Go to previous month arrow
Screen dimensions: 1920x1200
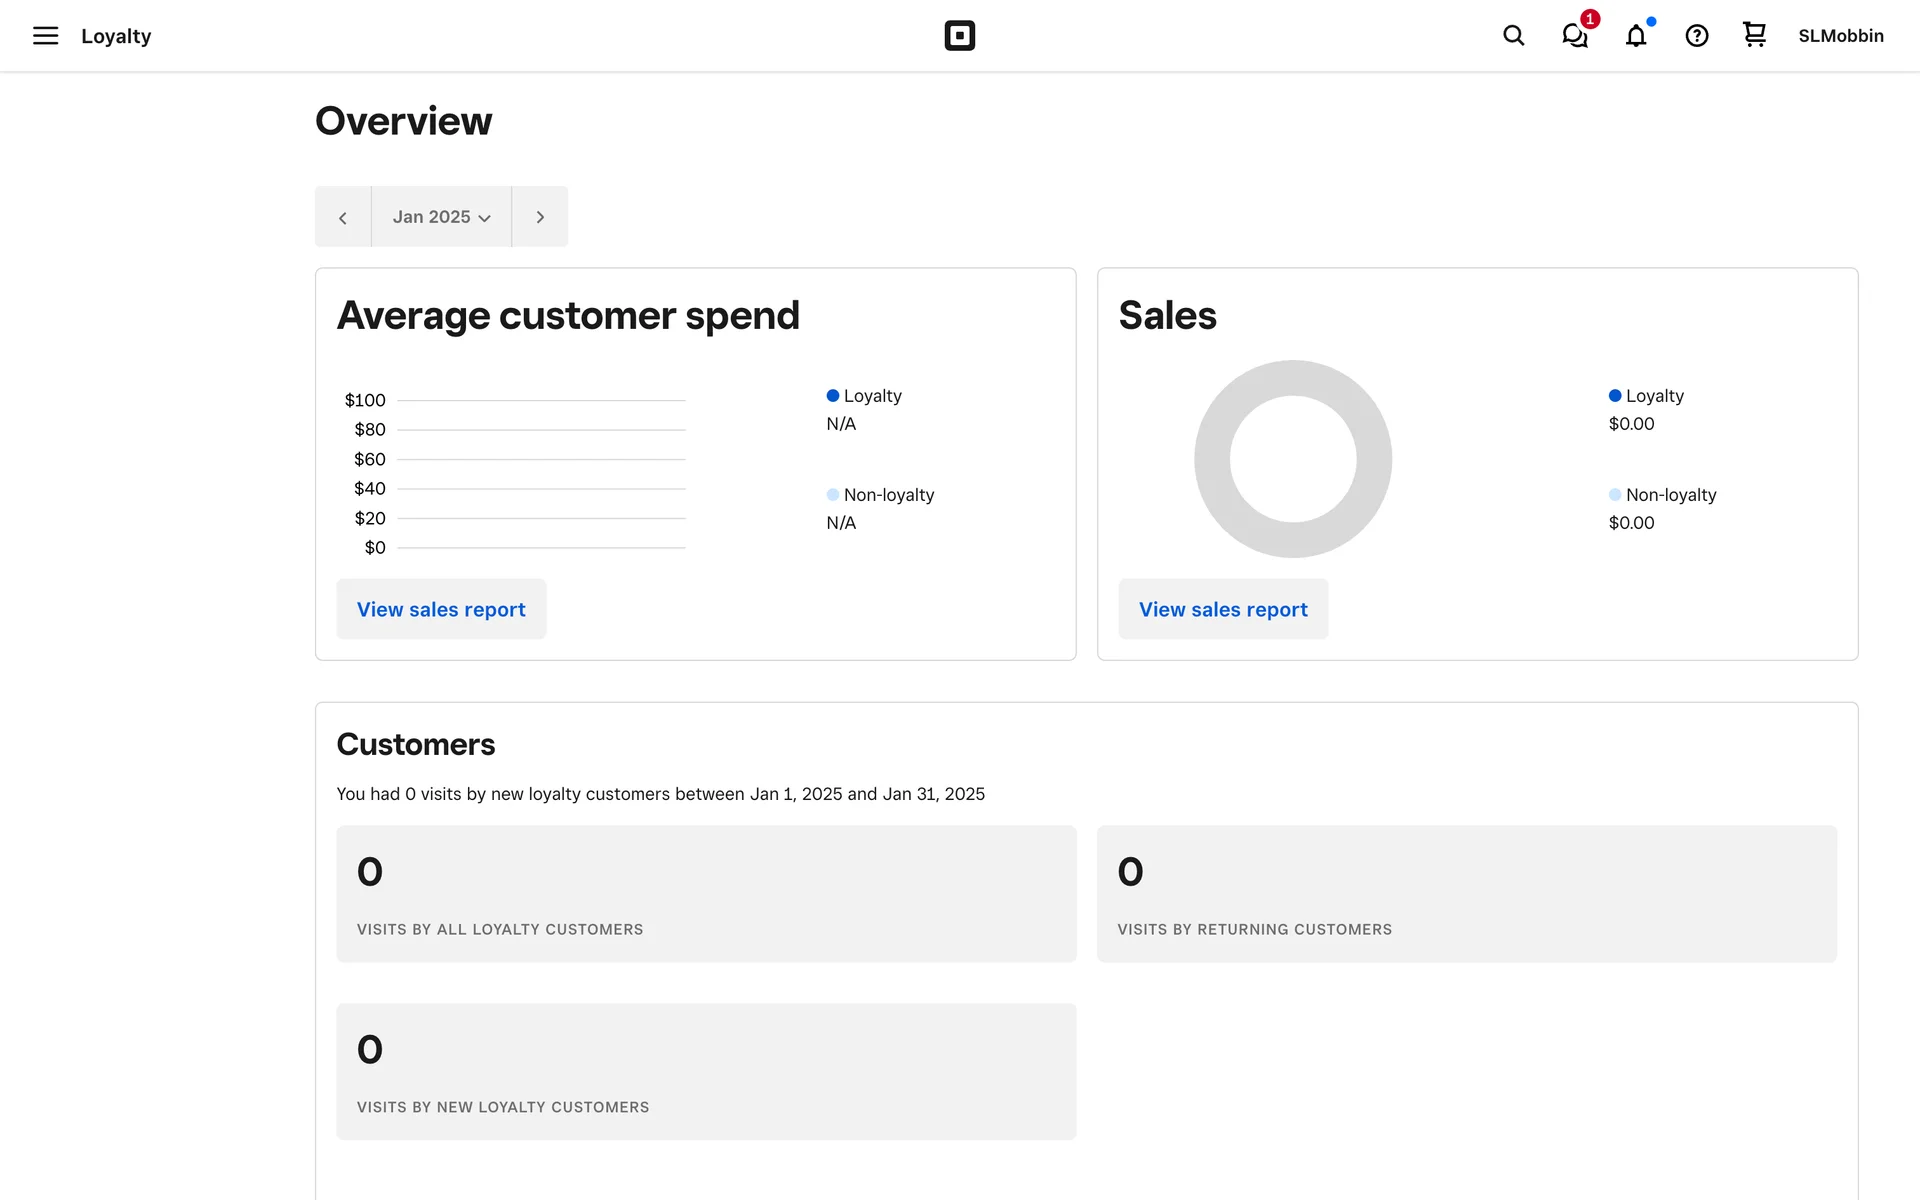click(343, 217)
